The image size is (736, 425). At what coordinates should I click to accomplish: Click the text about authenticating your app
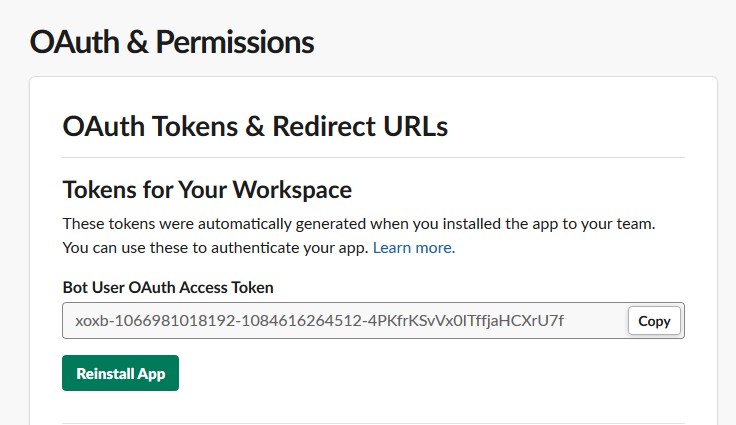tap(216, 247)
